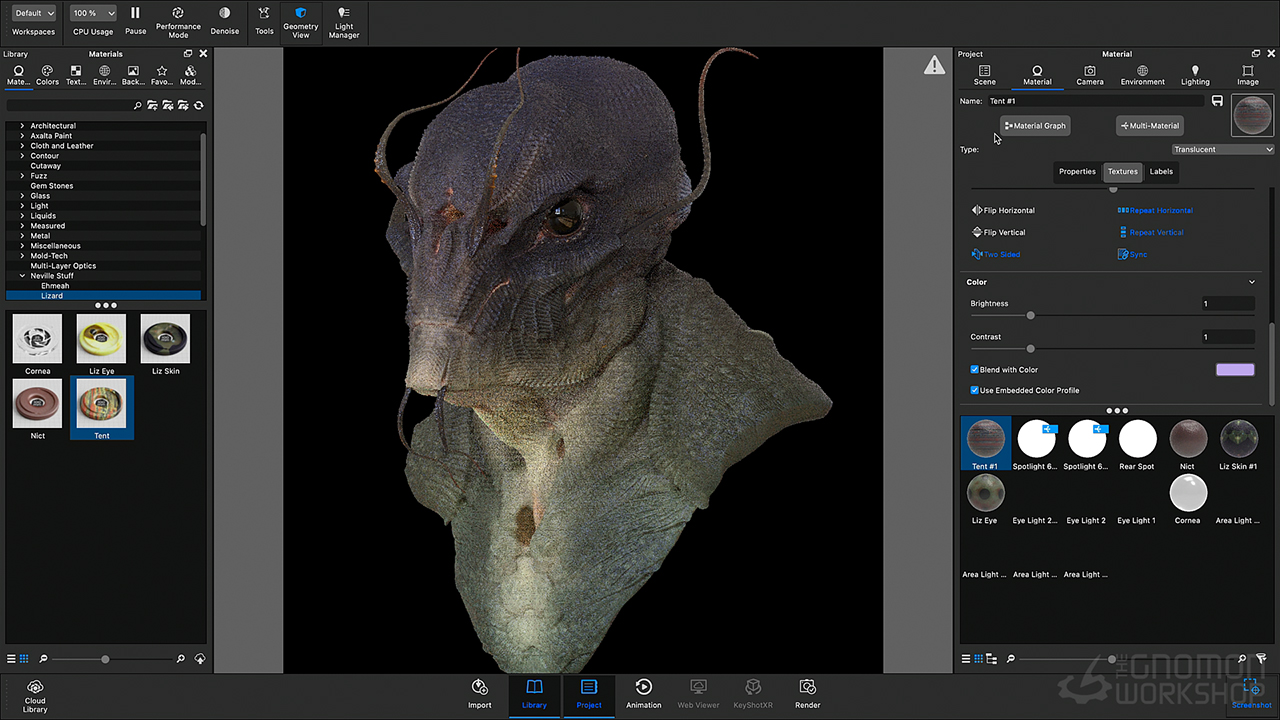
Task: Collapse the Color section
Action: pyautogui.click(x=1252, y=282)
